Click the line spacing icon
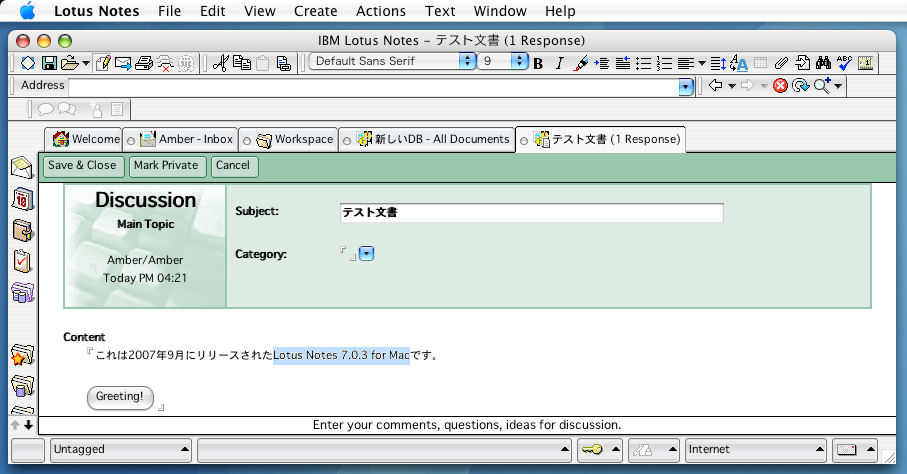This screenshot has height=474, width=907. point(718,64)
